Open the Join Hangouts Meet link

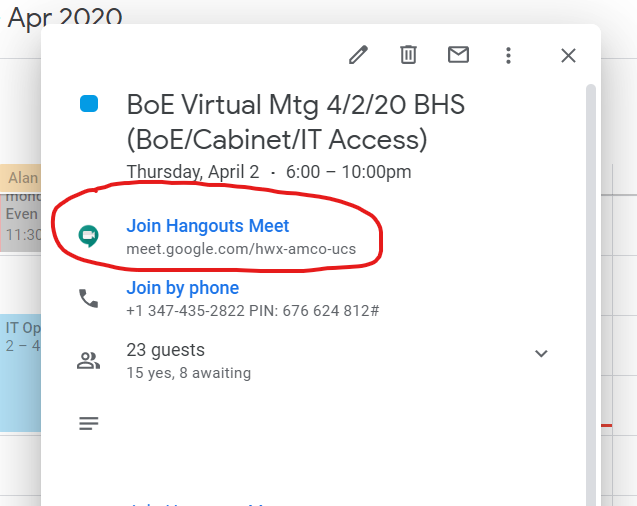tap(208, 226)
